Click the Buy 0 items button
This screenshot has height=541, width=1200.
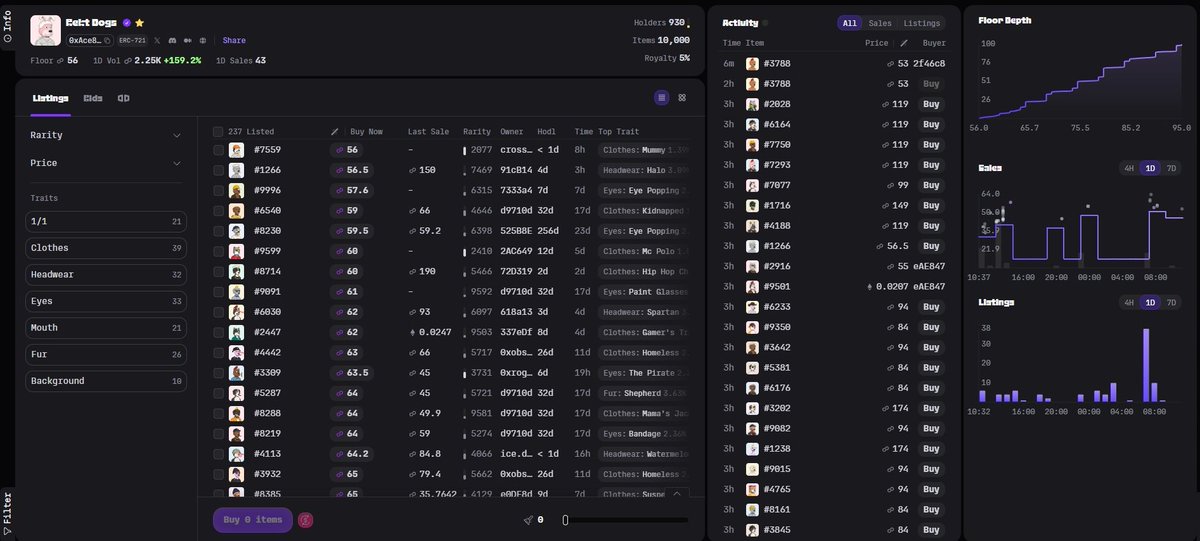point(253,520)
